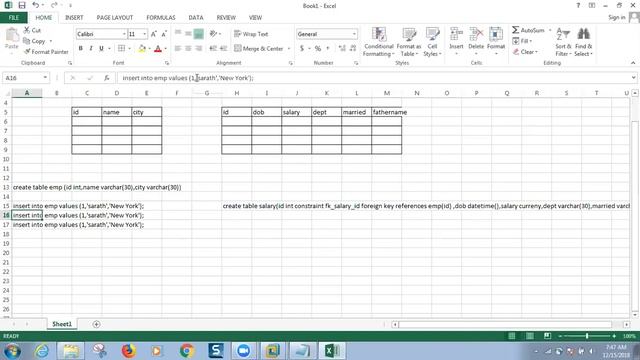Center text horizontally
640x360 pixels.
(188, 49)
